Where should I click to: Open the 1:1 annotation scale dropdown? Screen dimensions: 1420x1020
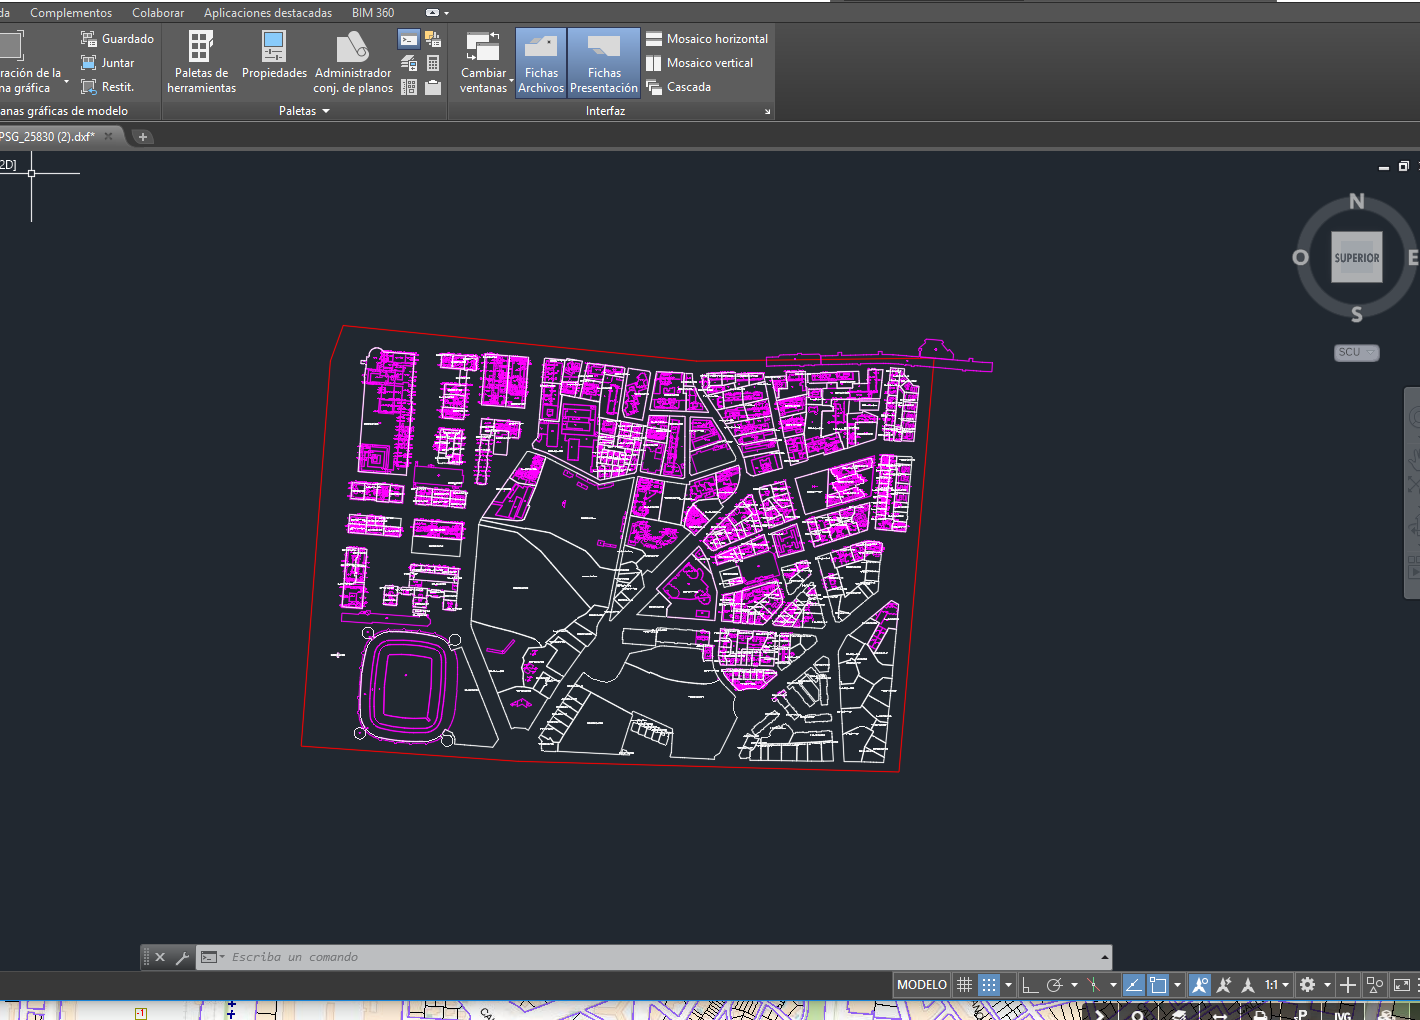(1276, 985)
